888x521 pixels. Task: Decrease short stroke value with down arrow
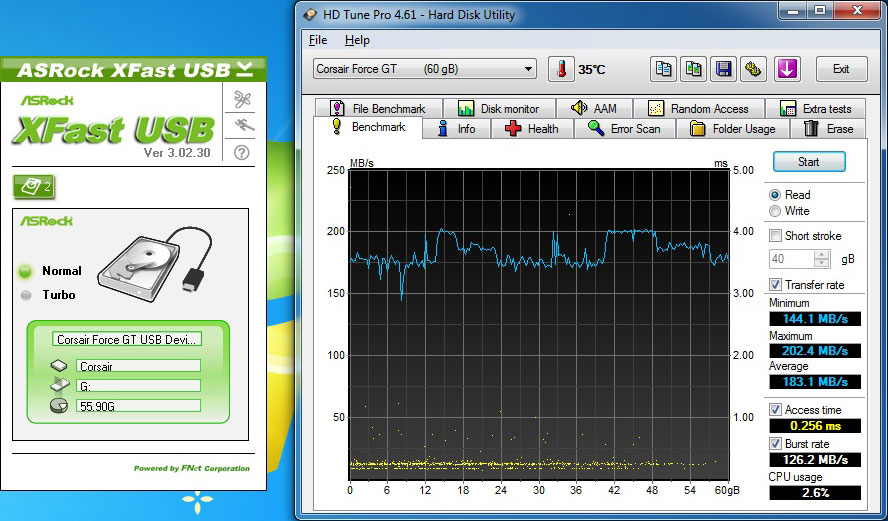click(x=821, y=263)
